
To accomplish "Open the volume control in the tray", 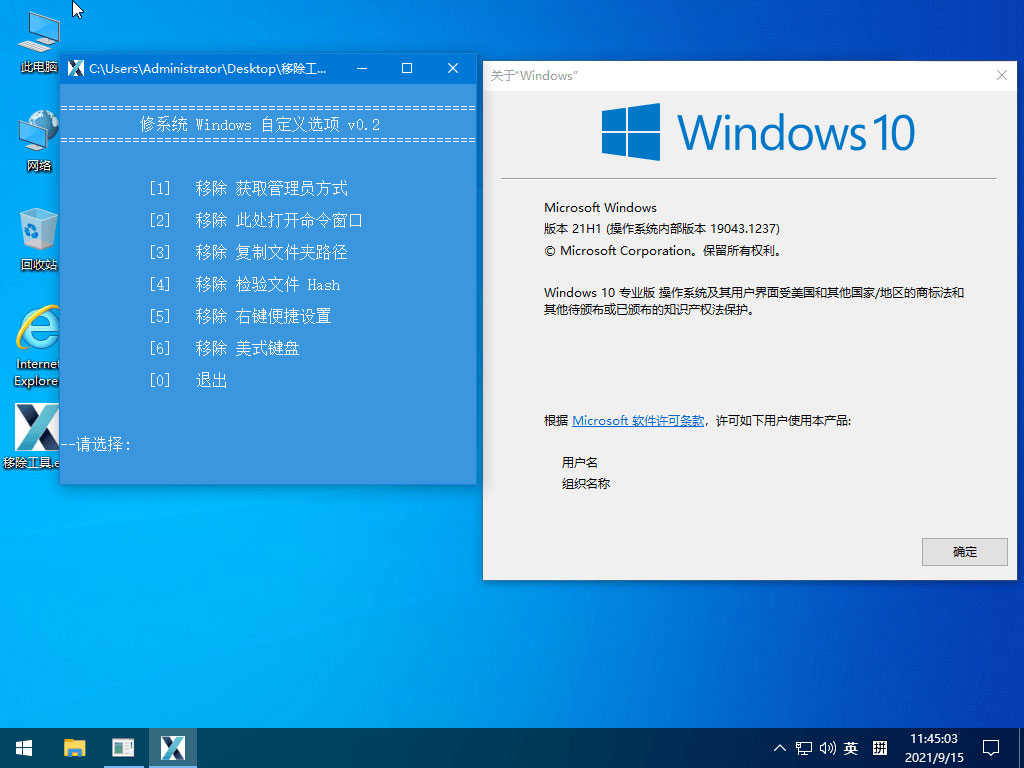I will 826,747.
